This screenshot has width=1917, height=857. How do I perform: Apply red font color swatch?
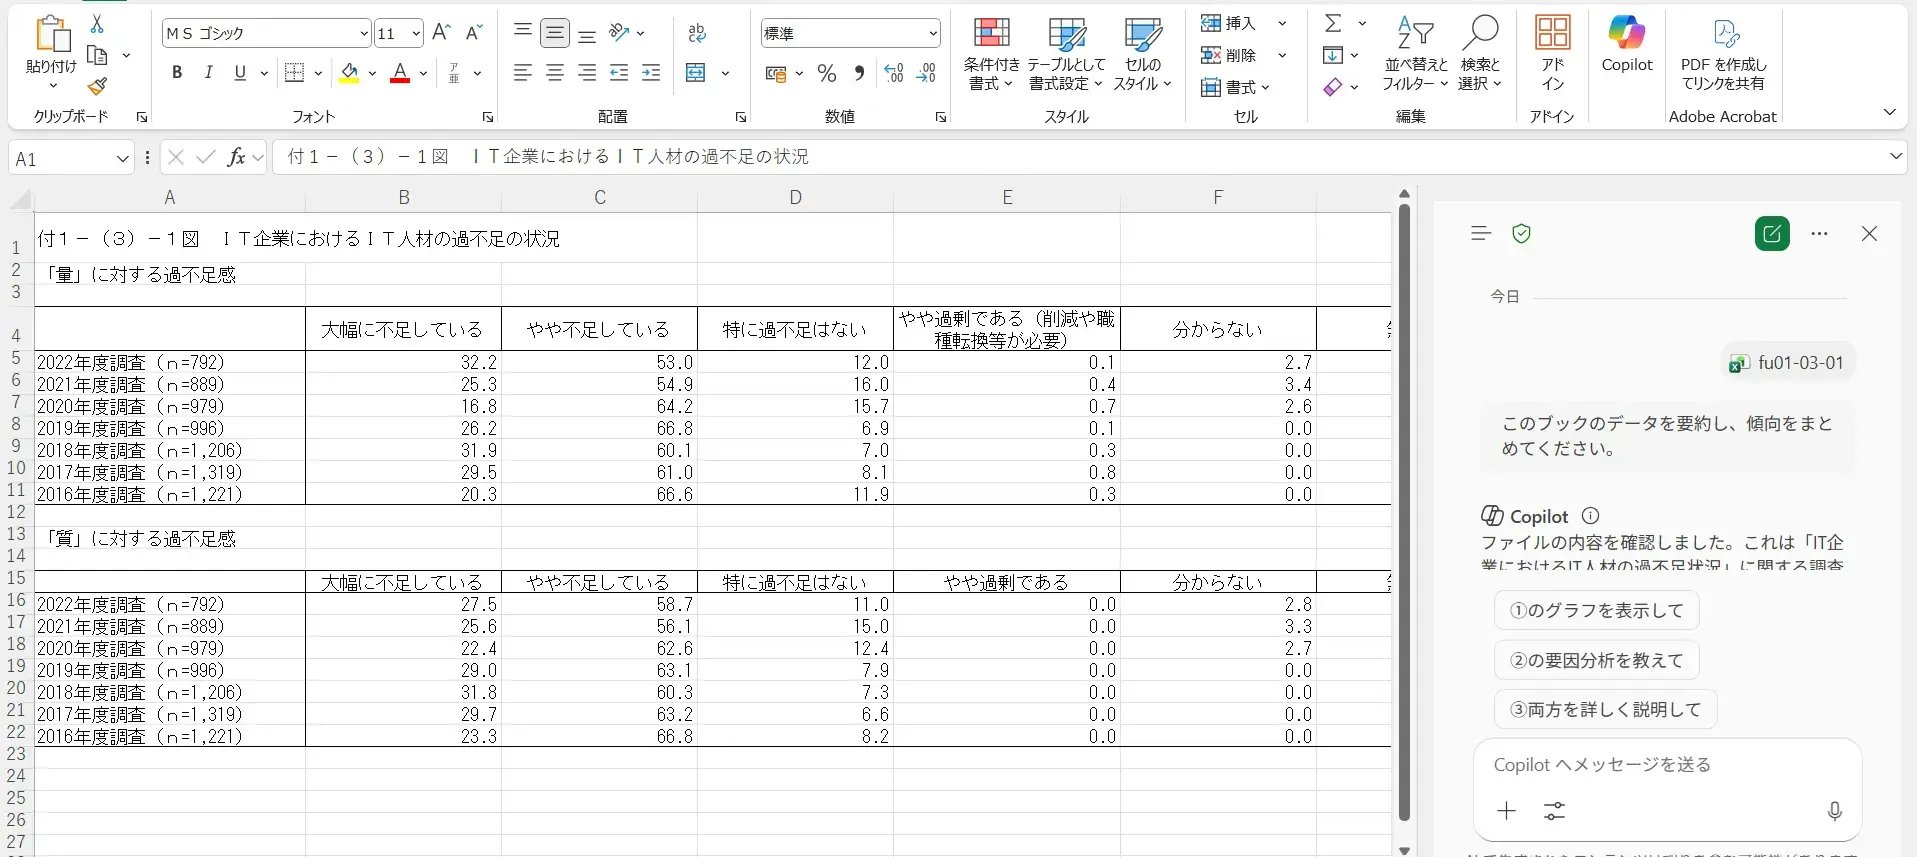click(400, 72)
